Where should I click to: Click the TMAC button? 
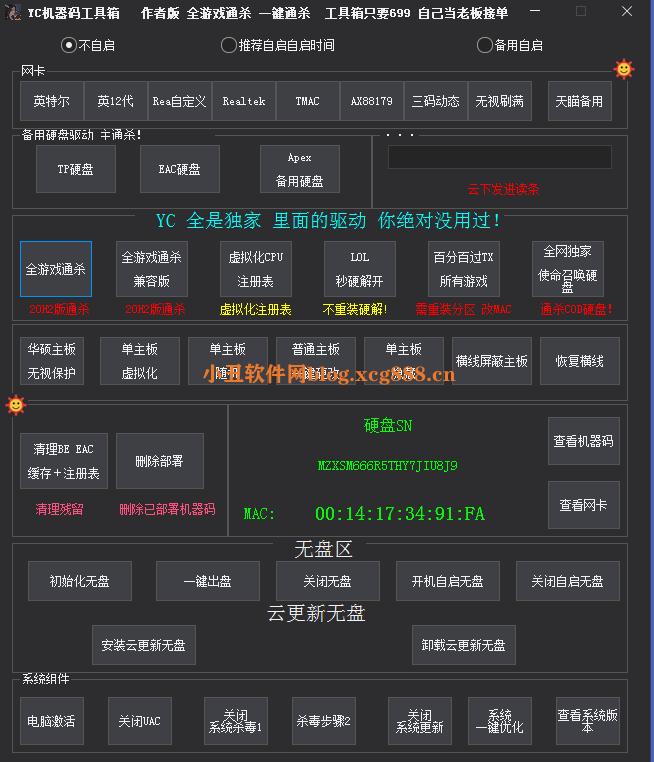point(308,101)
